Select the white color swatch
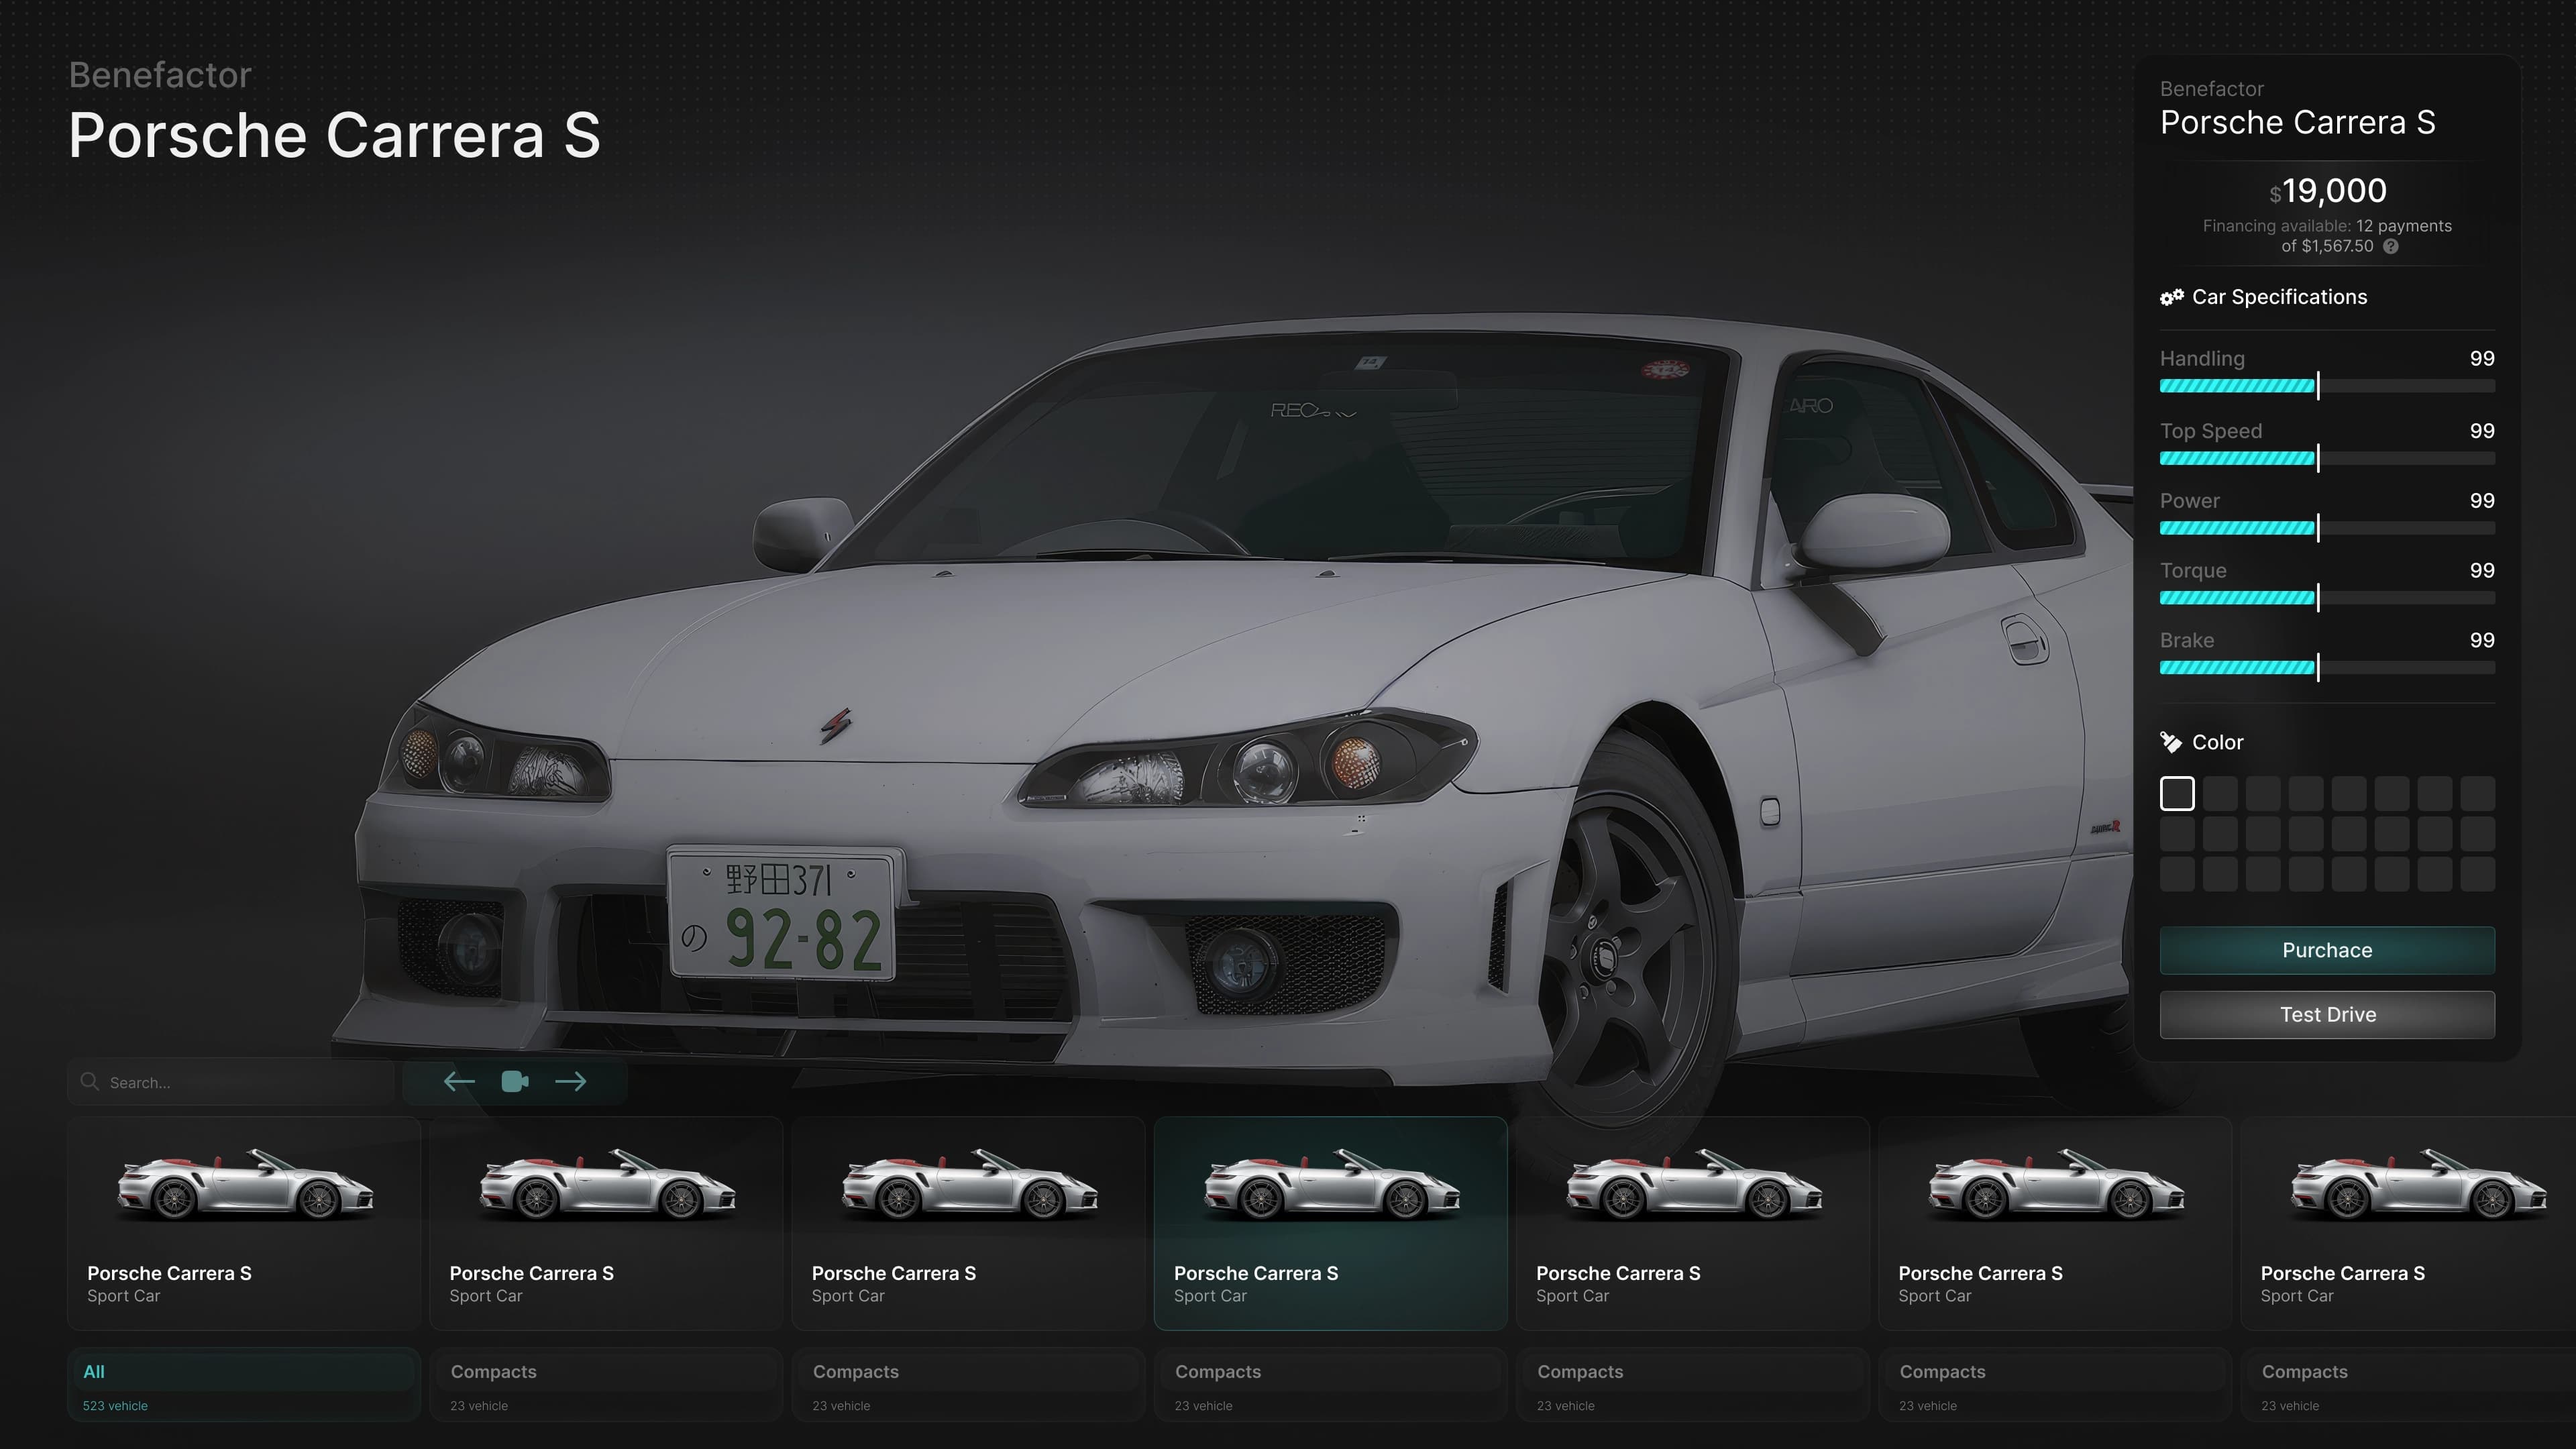2576x1449 pixels. (2177, 793)
